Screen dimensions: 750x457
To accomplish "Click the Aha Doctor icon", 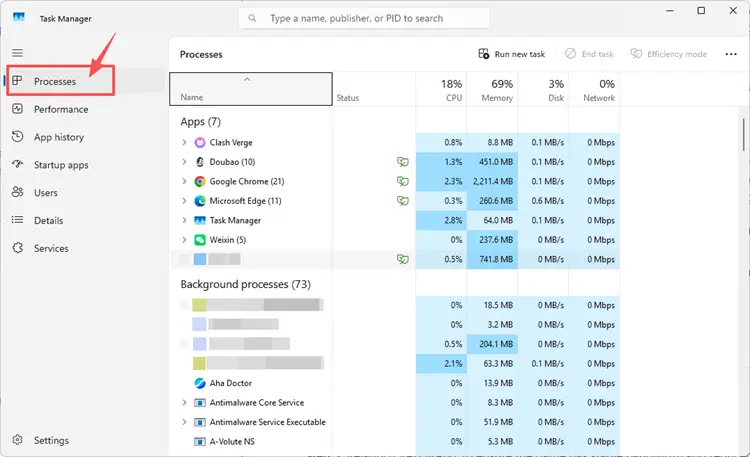I will (200, 383).
